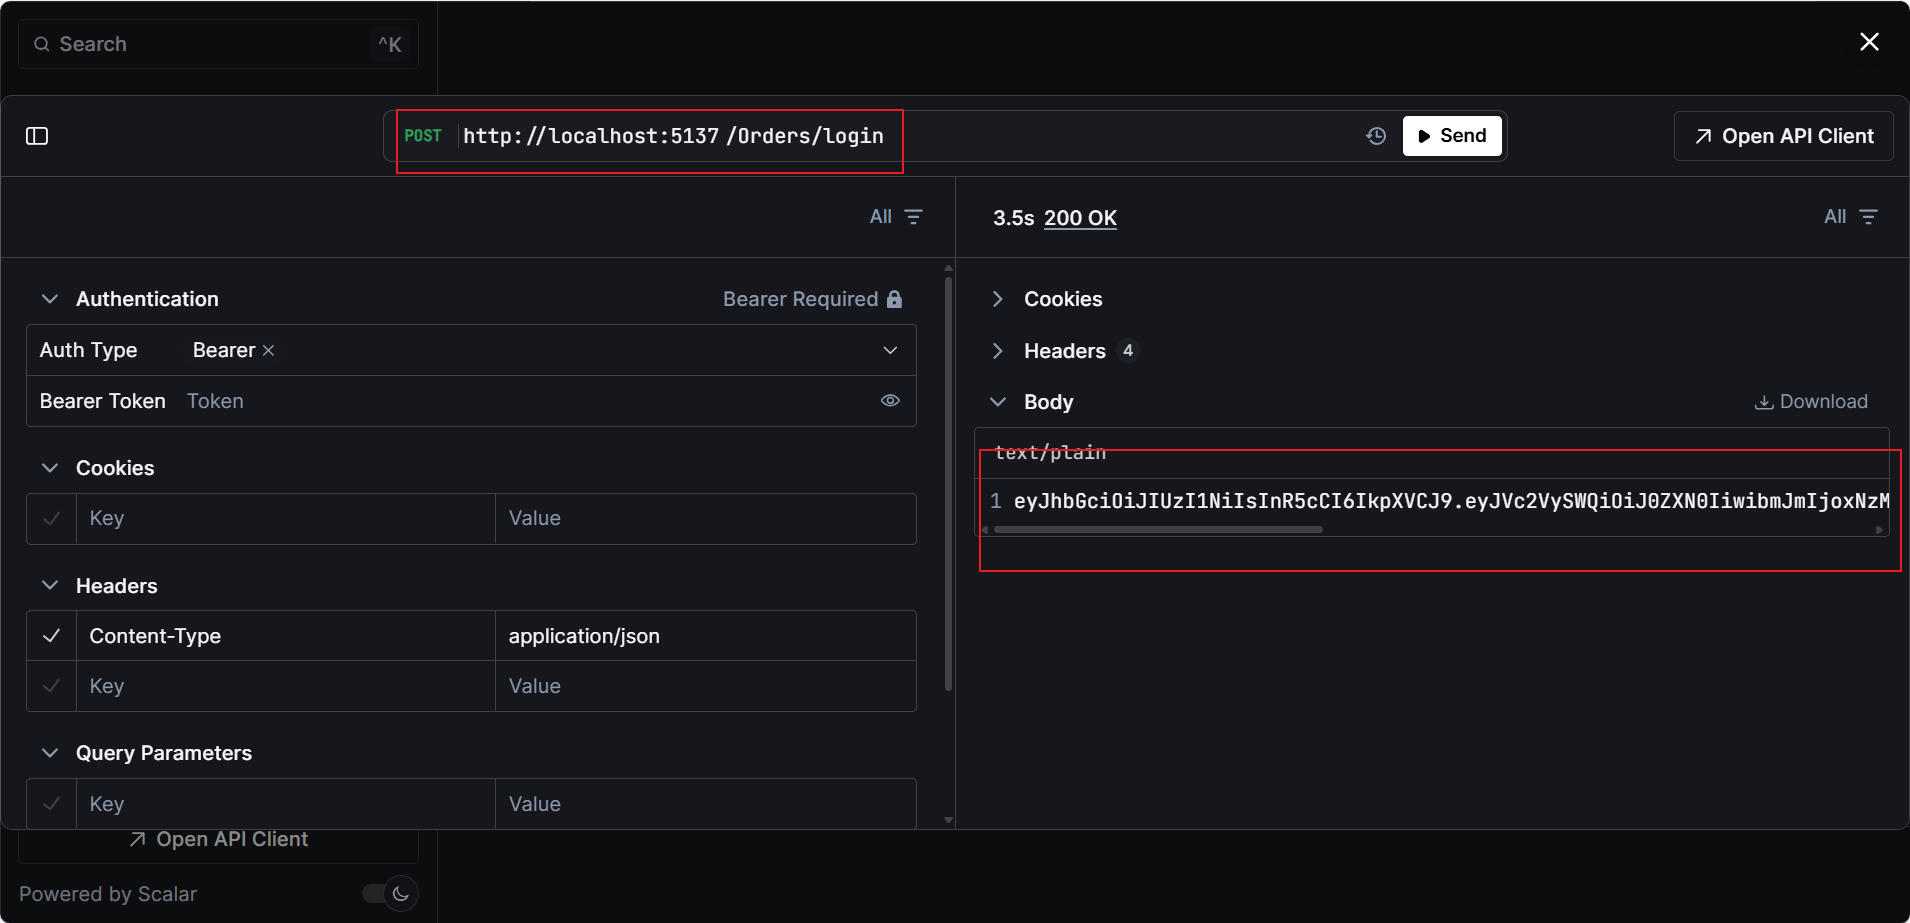
Task: Toggle the sidebar panel icon
Action: click(37, 136)
